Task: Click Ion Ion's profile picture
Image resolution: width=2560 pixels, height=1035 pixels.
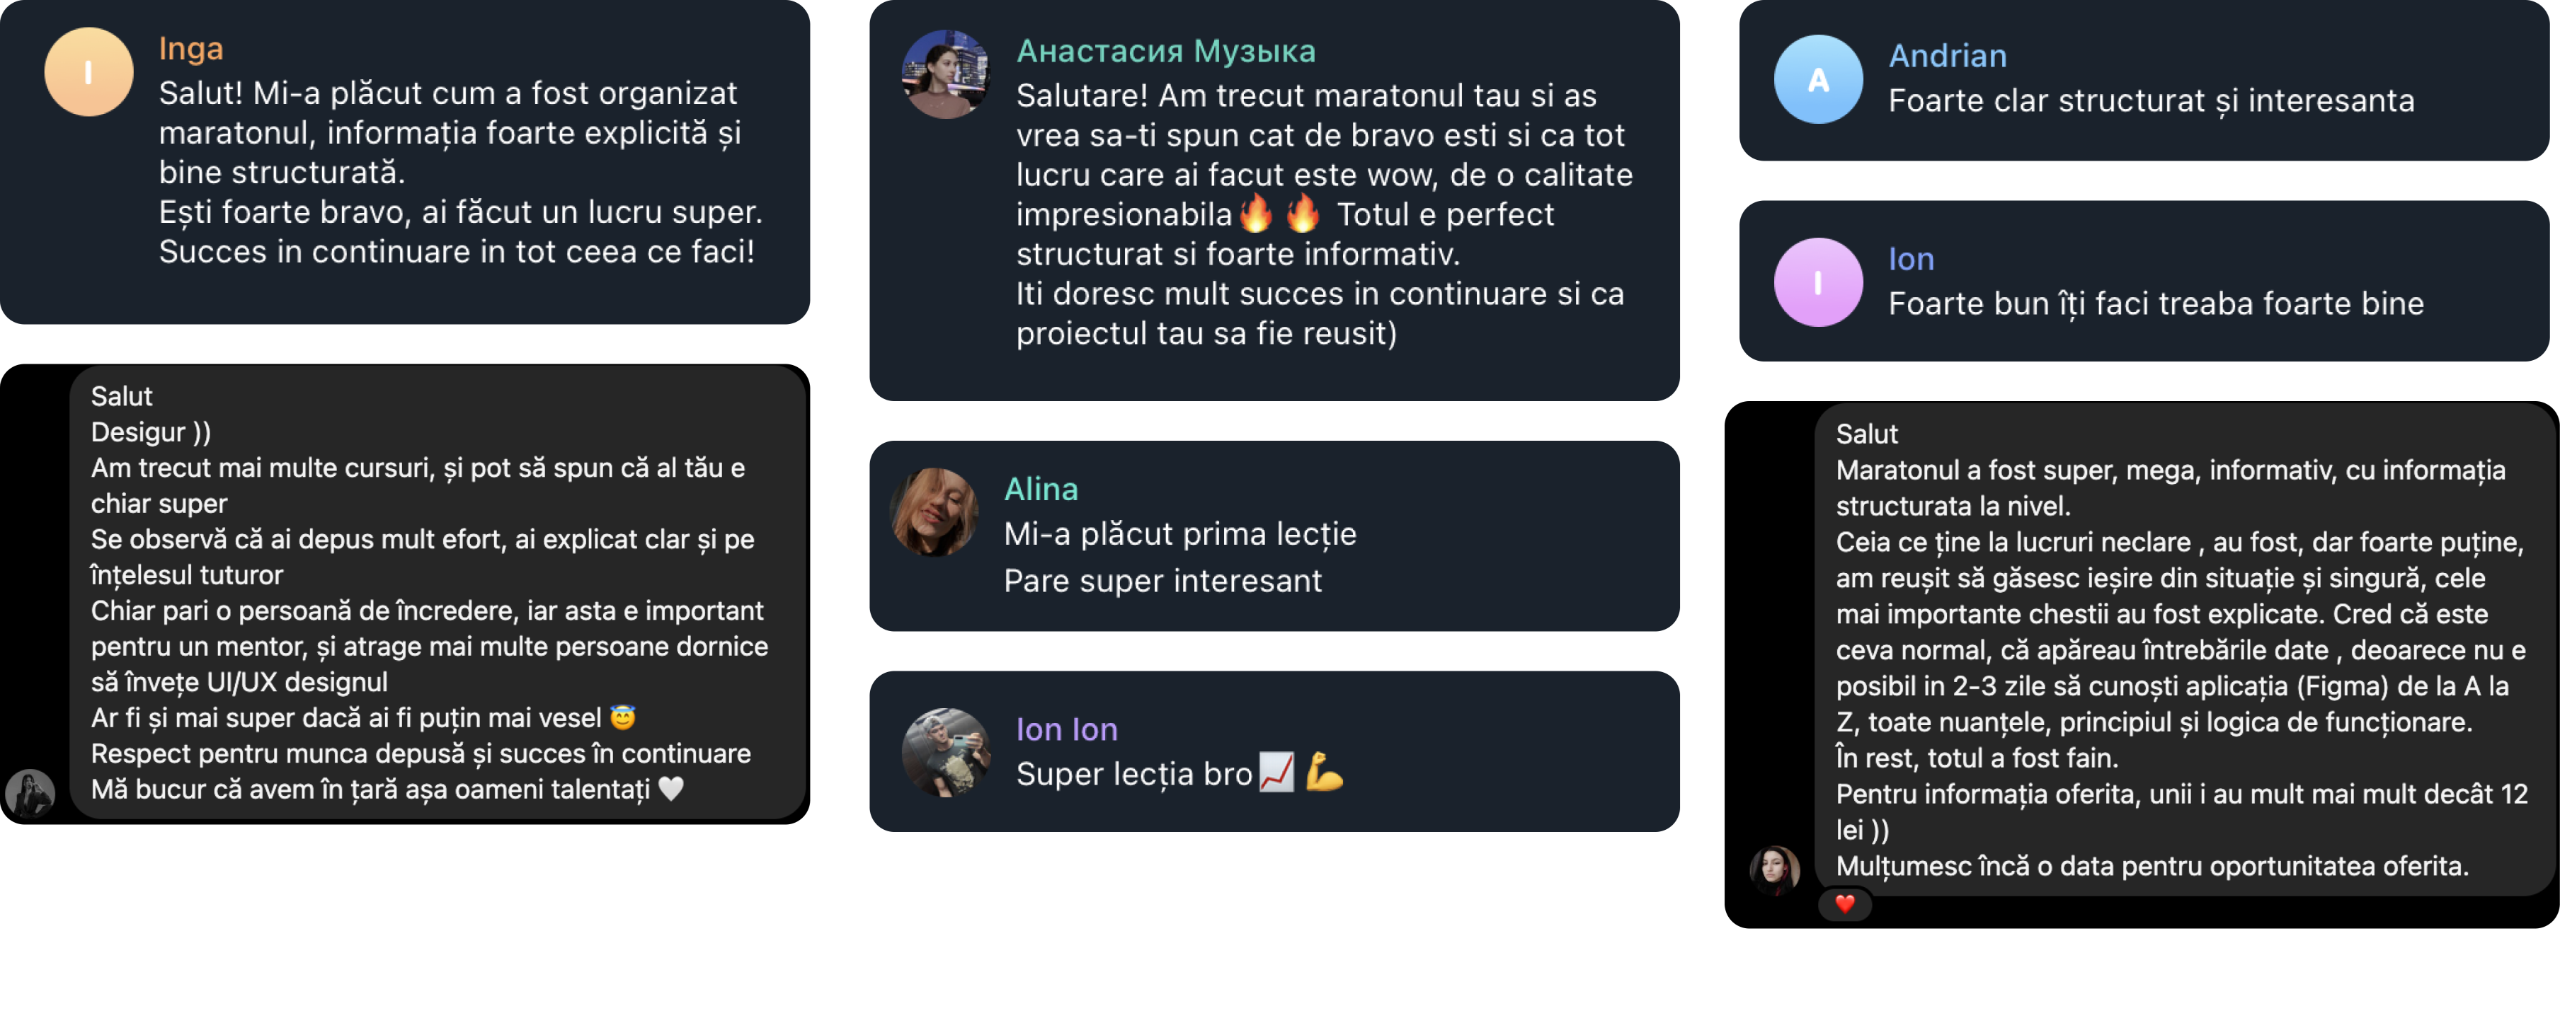Action: (946, 752)
